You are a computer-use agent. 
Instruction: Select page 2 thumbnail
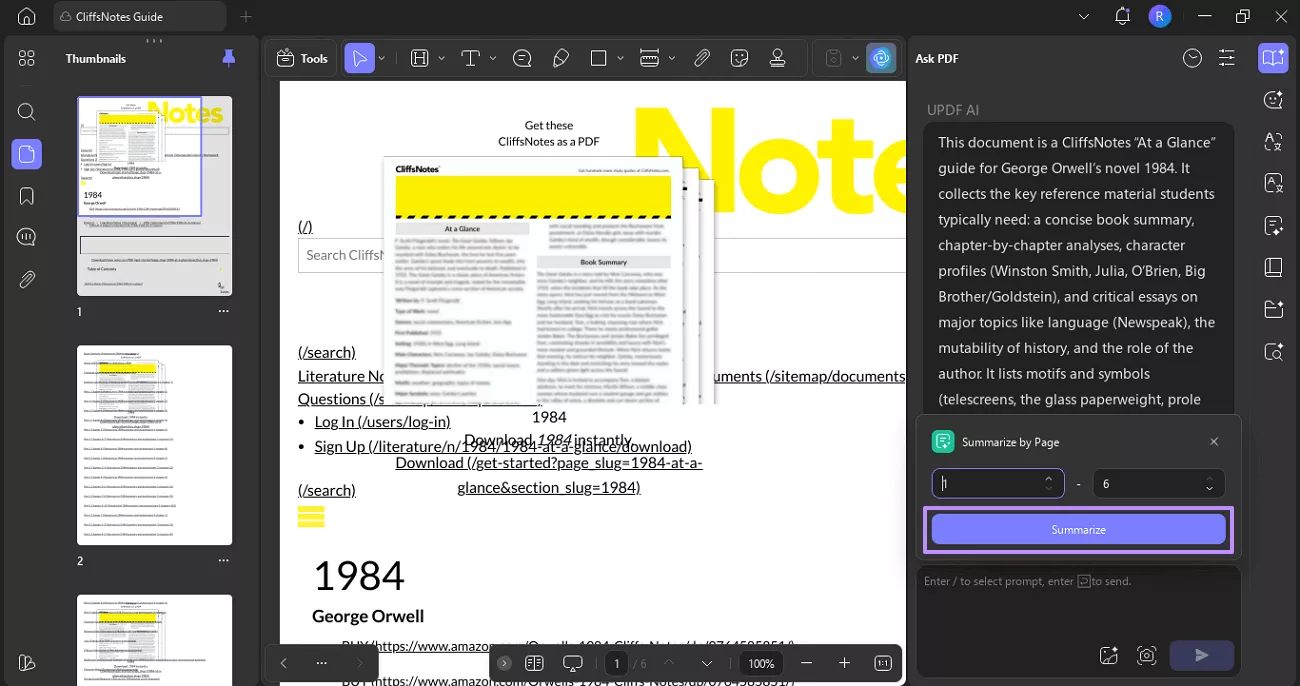[x=155, y=445]
